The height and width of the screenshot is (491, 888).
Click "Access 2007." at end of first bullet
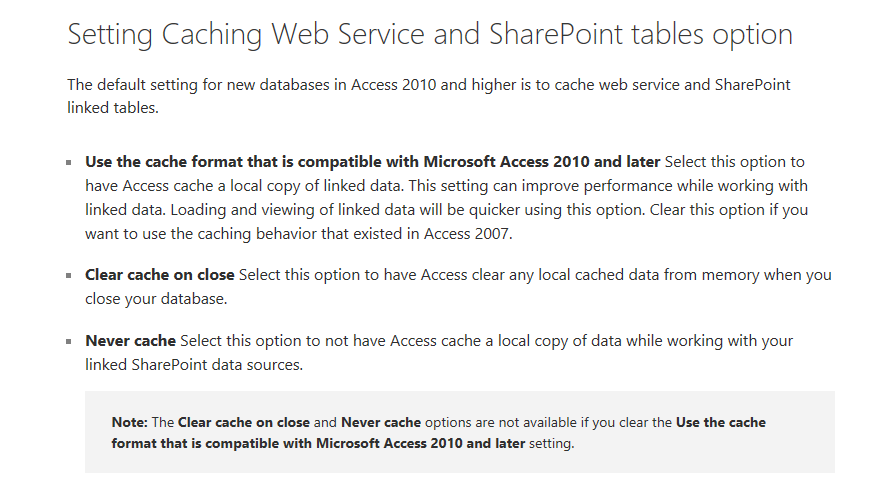468,234
